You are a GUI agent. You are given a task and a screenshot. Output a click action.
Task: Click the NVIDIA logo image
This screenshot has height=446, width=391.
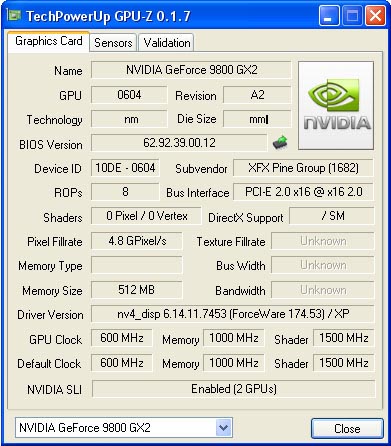click(336, 105)
